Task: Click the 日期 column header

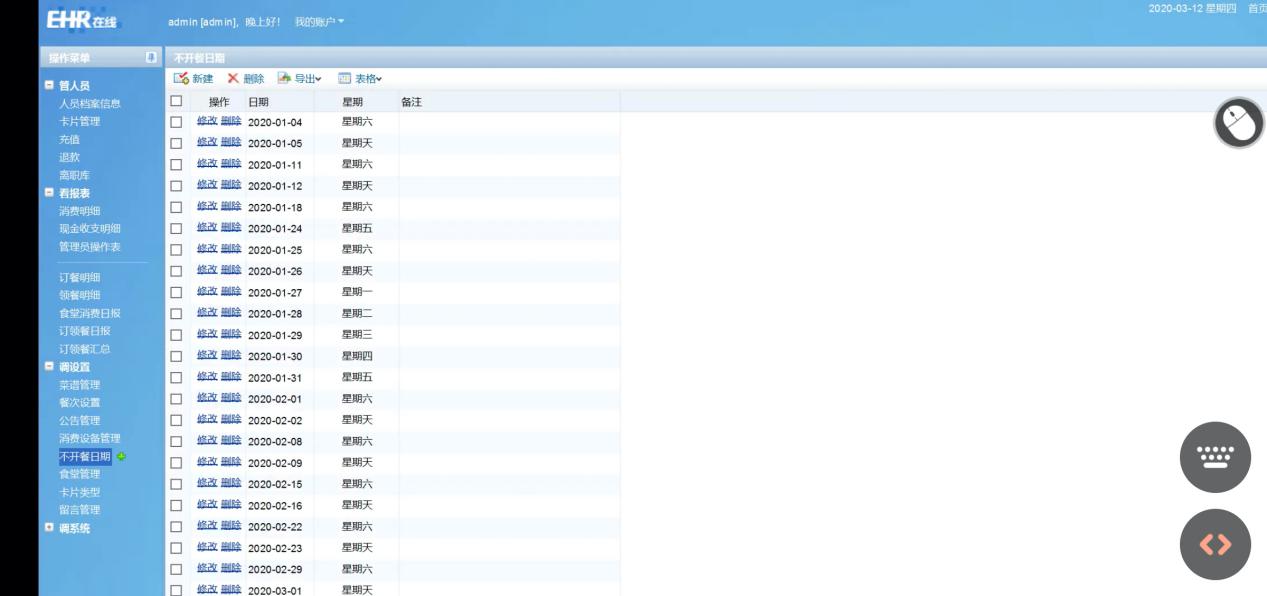Action: click(259, 101)
